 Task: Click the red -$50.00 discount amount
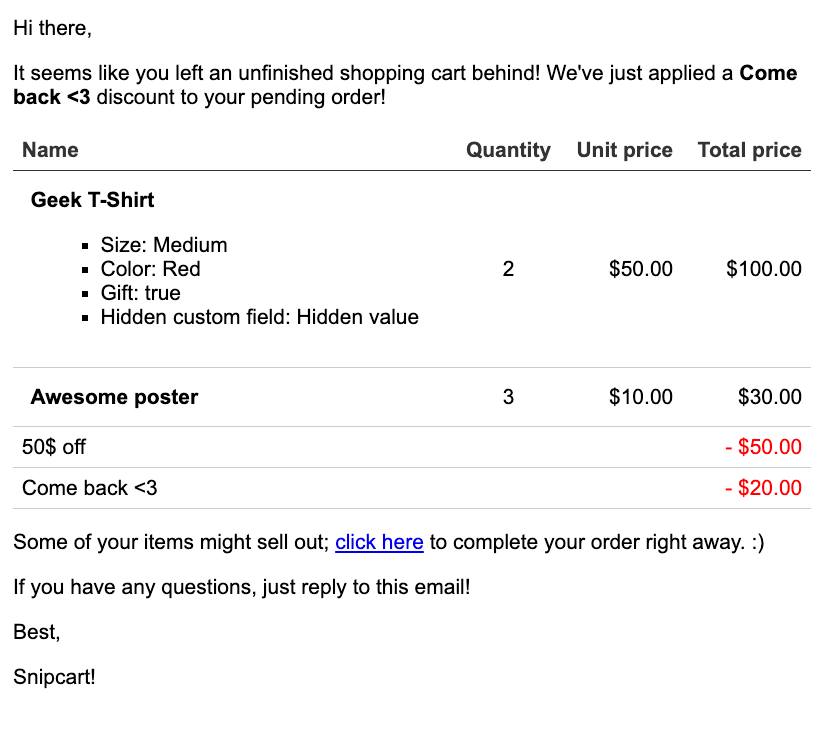(763, 447)
